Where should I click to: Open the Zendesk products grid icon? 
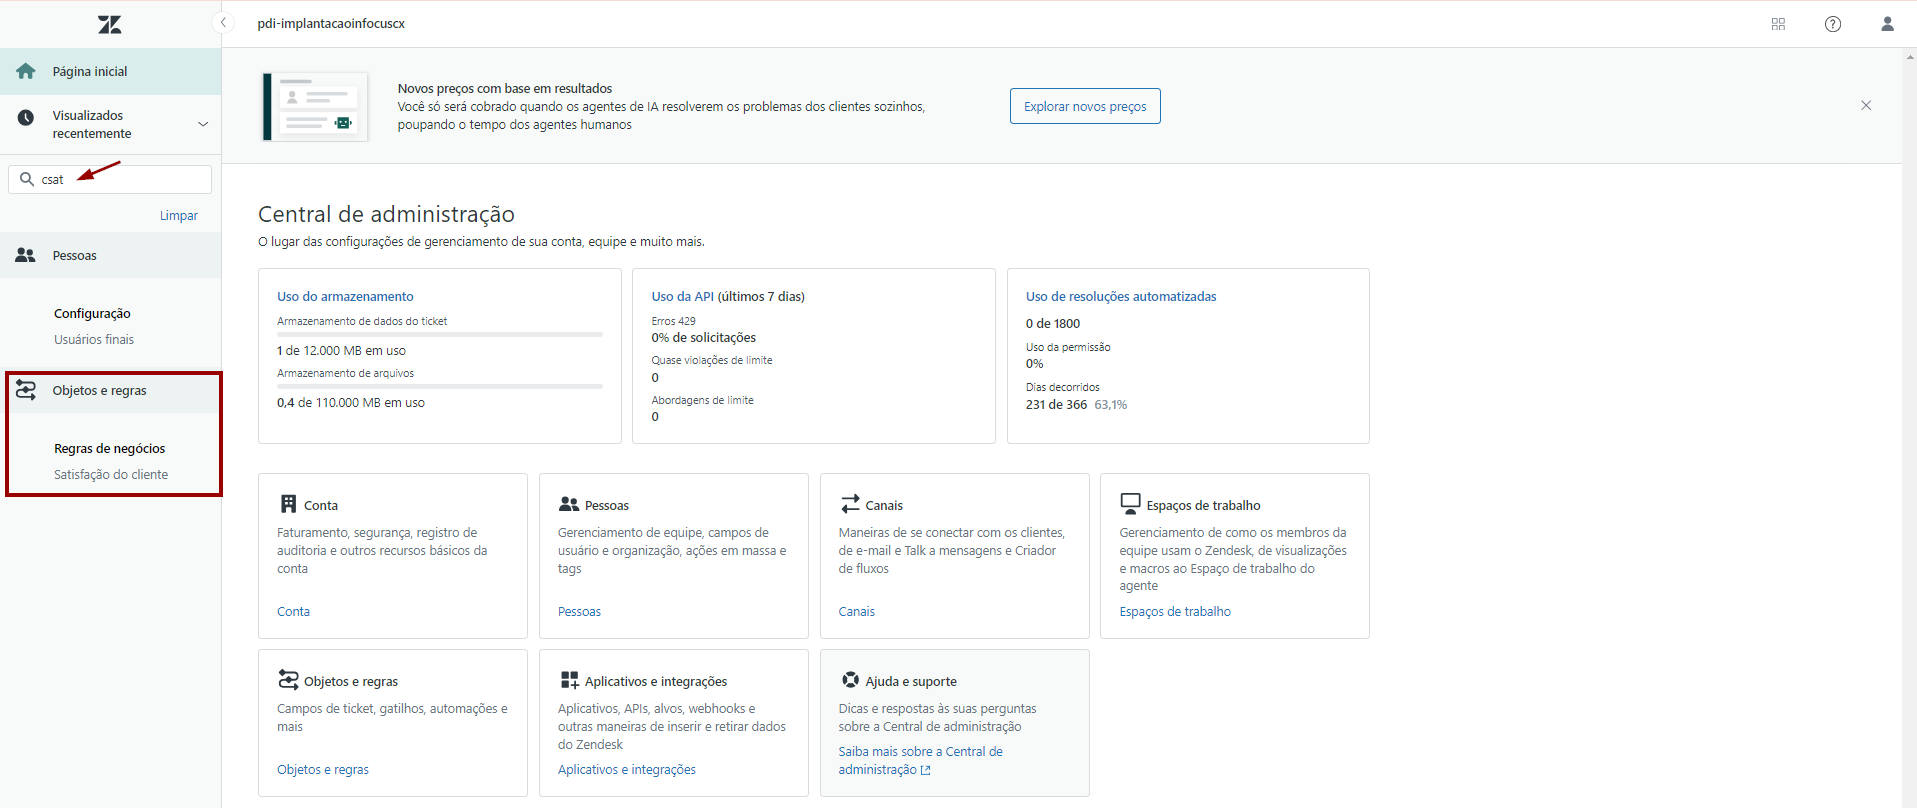tap(1778, 24)
